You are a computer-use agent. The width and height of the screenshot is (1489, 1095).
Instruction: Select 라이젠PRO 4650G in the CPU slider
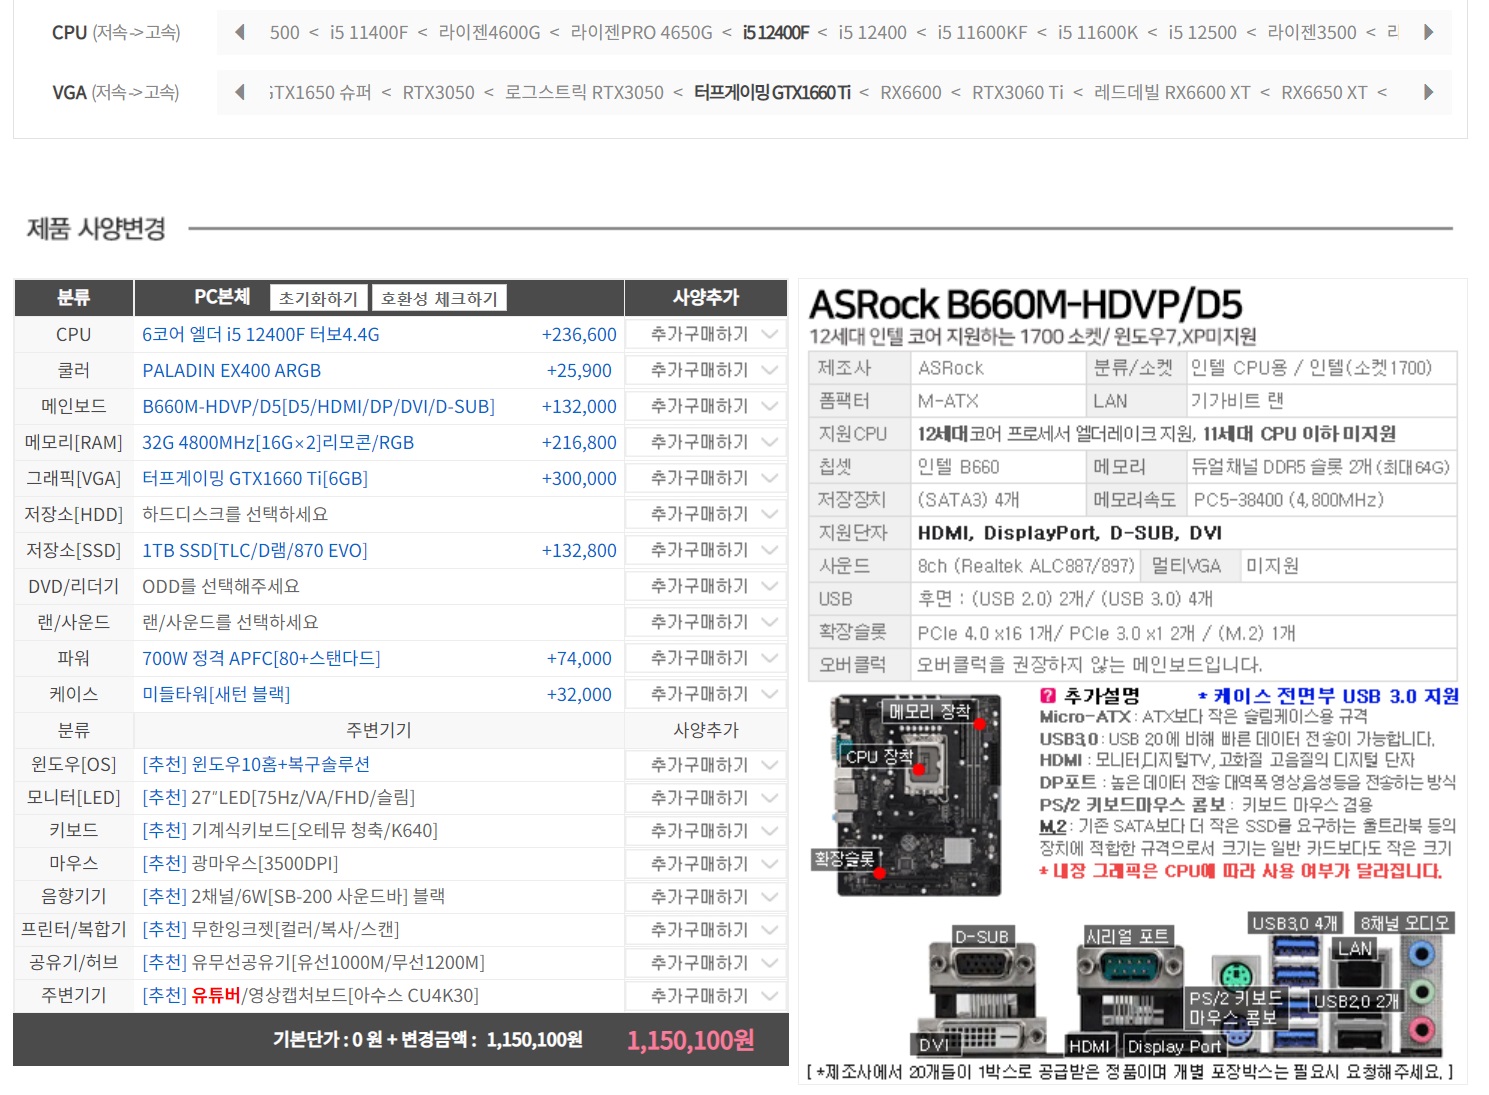[641, 32]
